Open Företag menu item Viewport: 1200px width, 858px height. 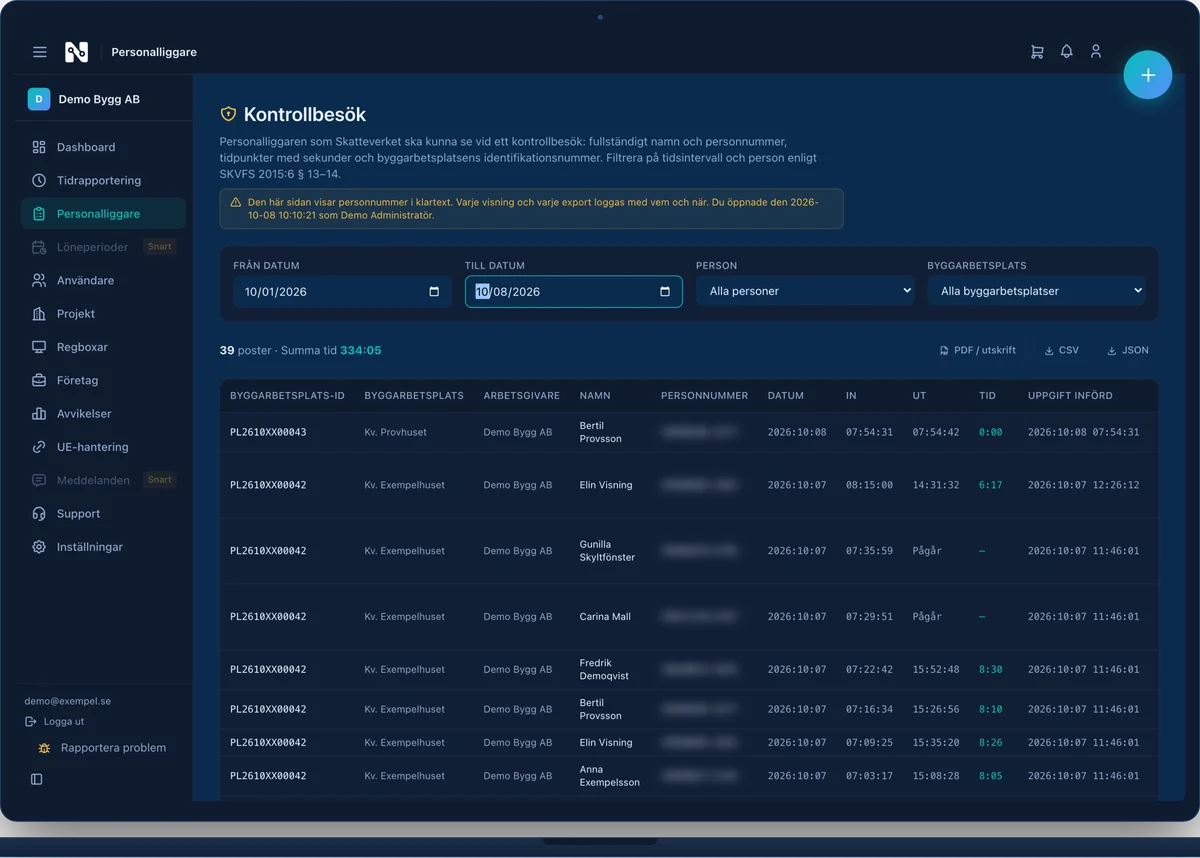103,380
